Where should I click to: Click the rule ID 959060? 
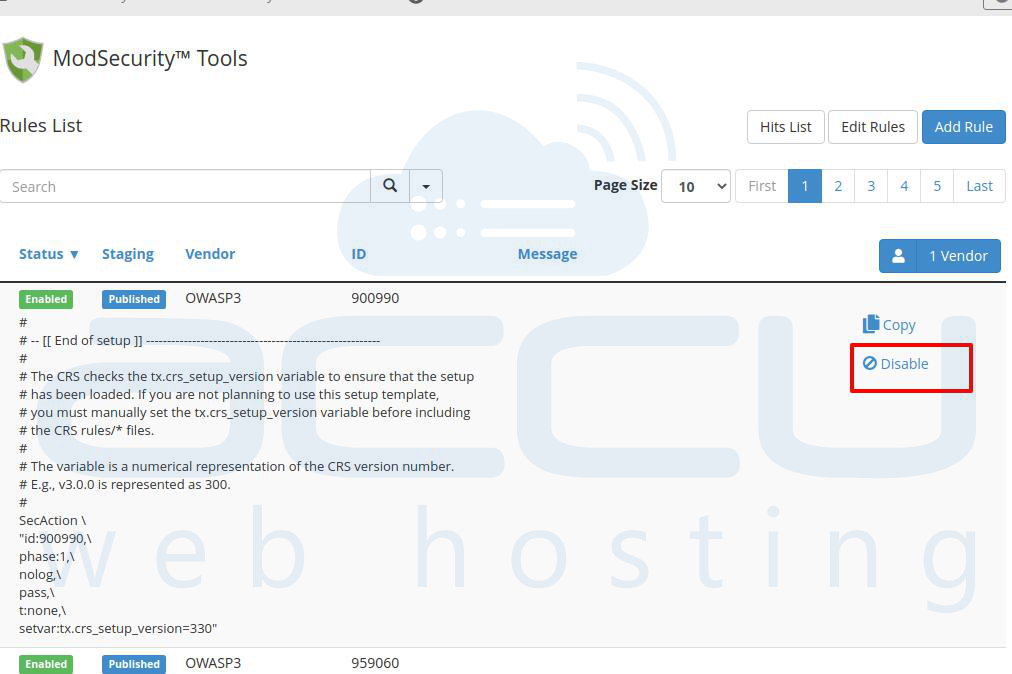coord(375,663)
